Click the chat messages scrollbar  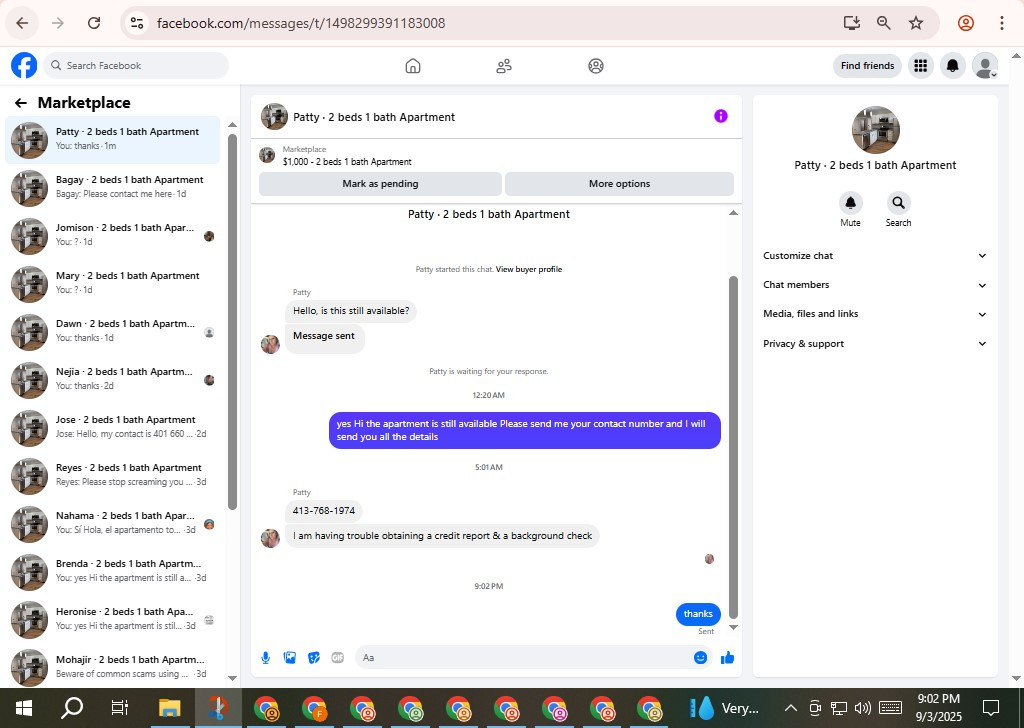tap(733, 447)
